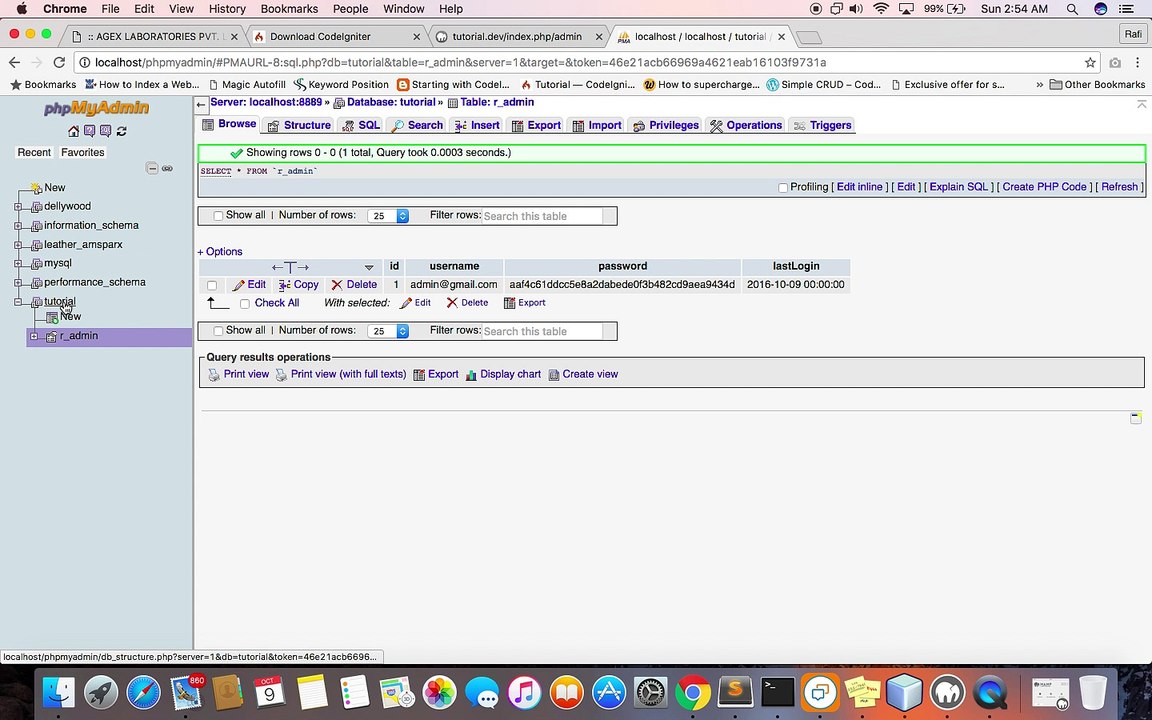The image size is (1152, 720).
Task: Open the Search tab
Action: pyautogui.click(x=417, y=126)
